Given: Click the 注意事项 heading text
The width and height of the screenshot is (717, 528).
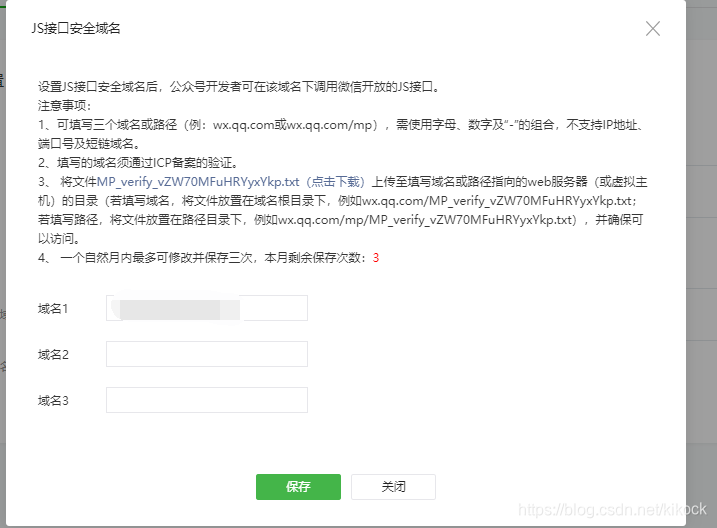Looking at the screenshot, I should click(x=64, y=106).
